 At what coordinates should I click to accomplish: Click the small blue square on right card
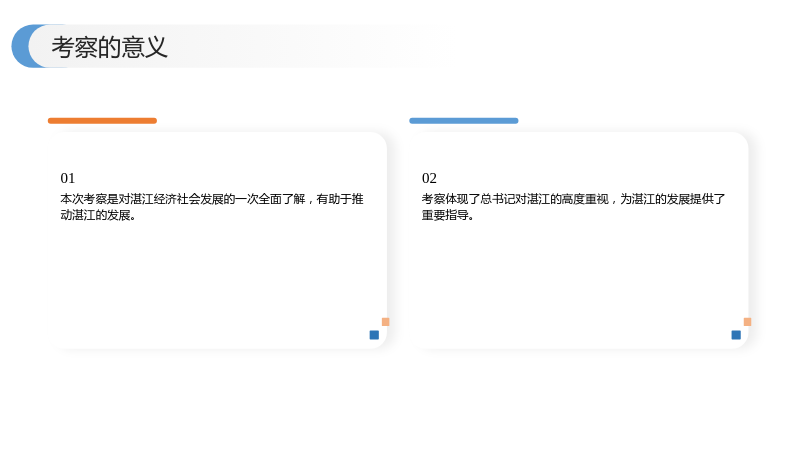[736, 335]
